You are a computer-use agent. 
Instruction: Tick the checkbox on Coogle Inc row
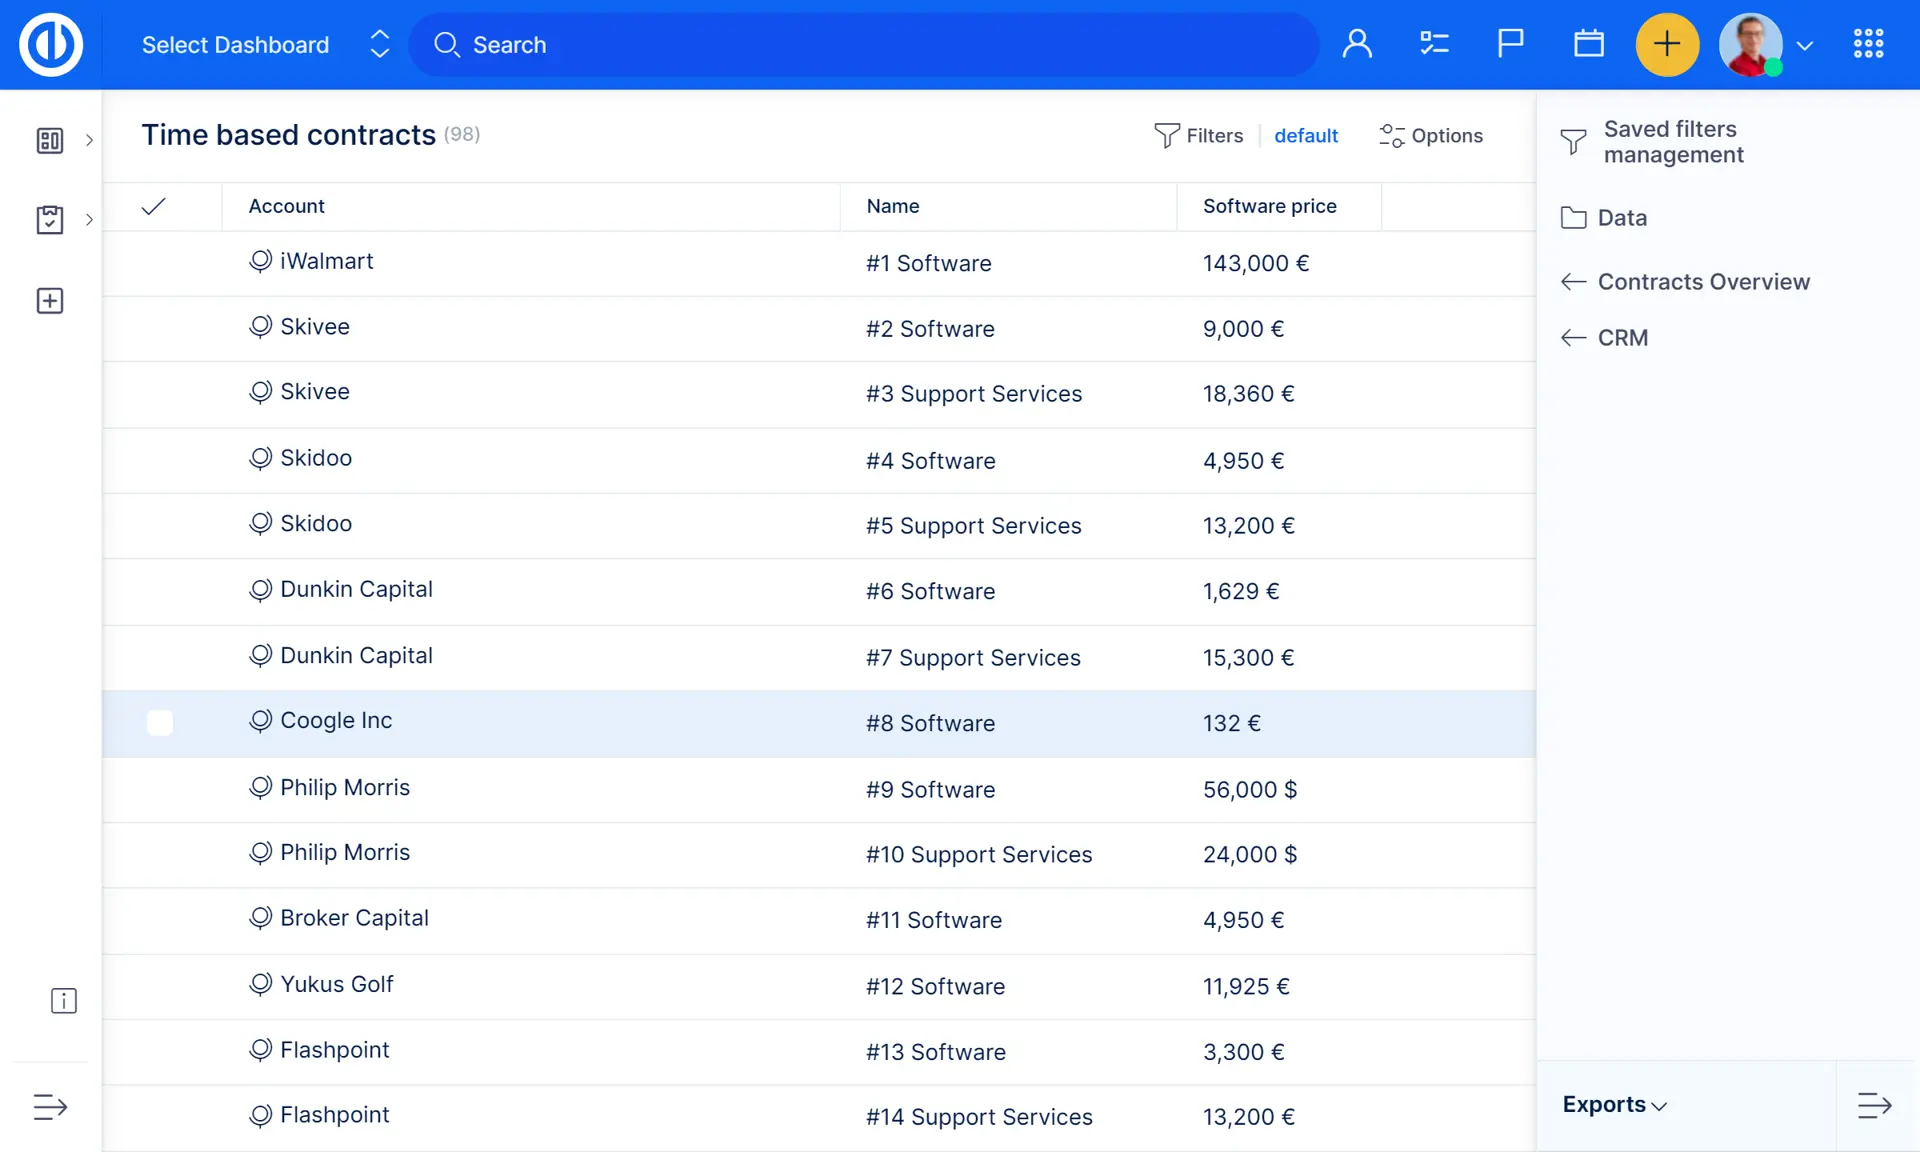[x=160, y=723]
